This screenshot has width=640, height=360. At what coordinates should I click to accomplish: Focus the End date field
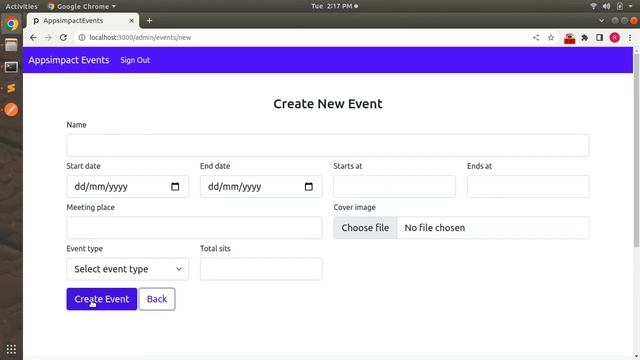coord(261,187)
